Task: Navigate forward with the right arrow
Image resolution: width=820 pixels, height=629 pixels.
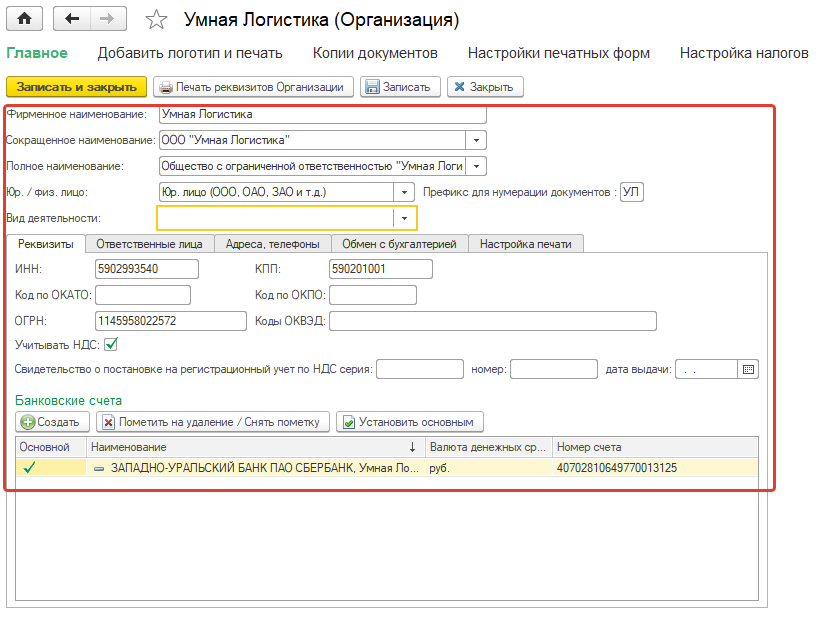Action: pyautogui.click(x=108, y=19)
